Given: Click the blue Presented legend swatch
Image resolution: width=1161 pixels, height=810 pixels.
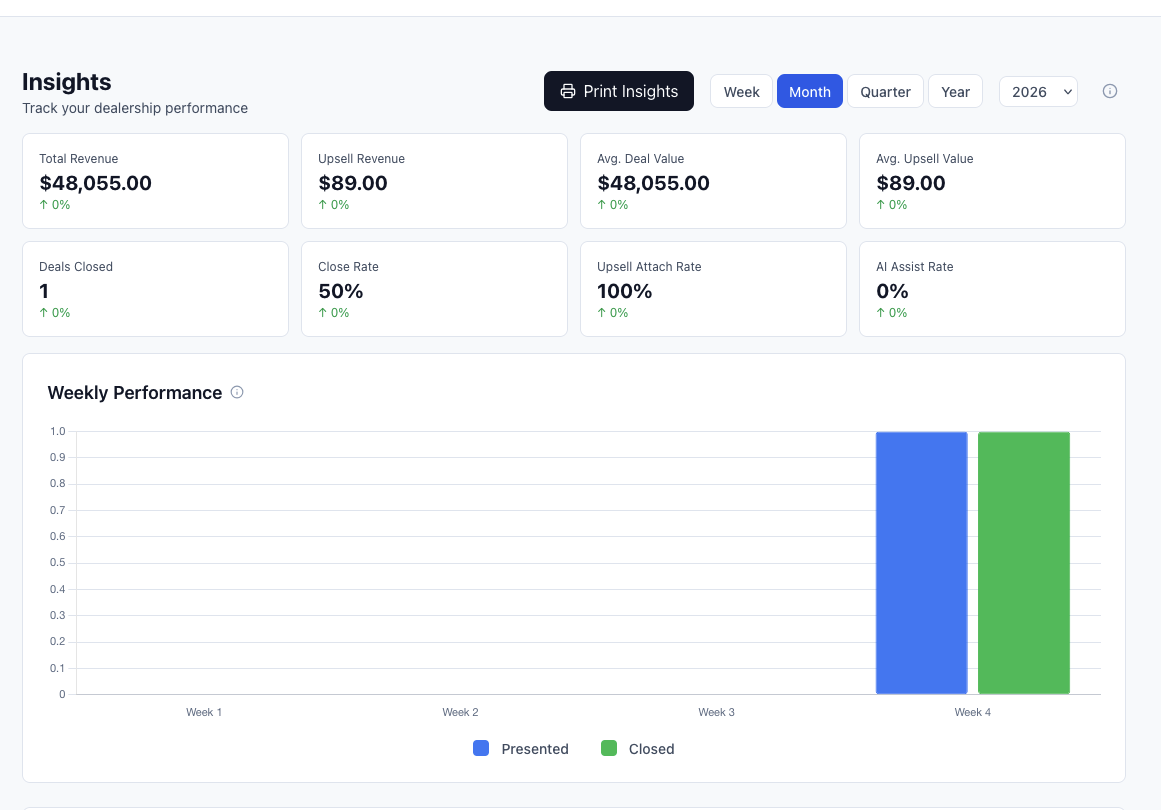Looking at the screenshot, I should point(481,748).
